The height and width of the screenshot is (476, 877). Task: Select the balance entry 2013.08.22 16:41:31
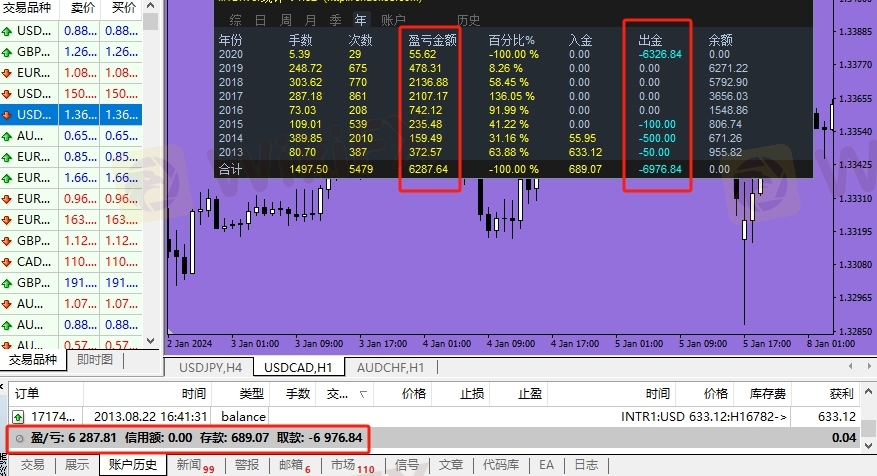434,417
